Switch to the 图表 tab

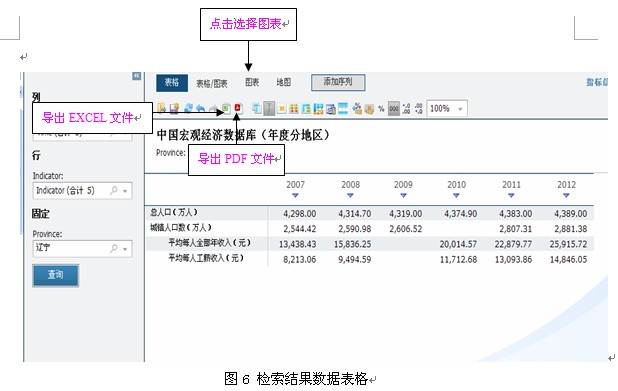pyautogui.click(x=252, y=82)
